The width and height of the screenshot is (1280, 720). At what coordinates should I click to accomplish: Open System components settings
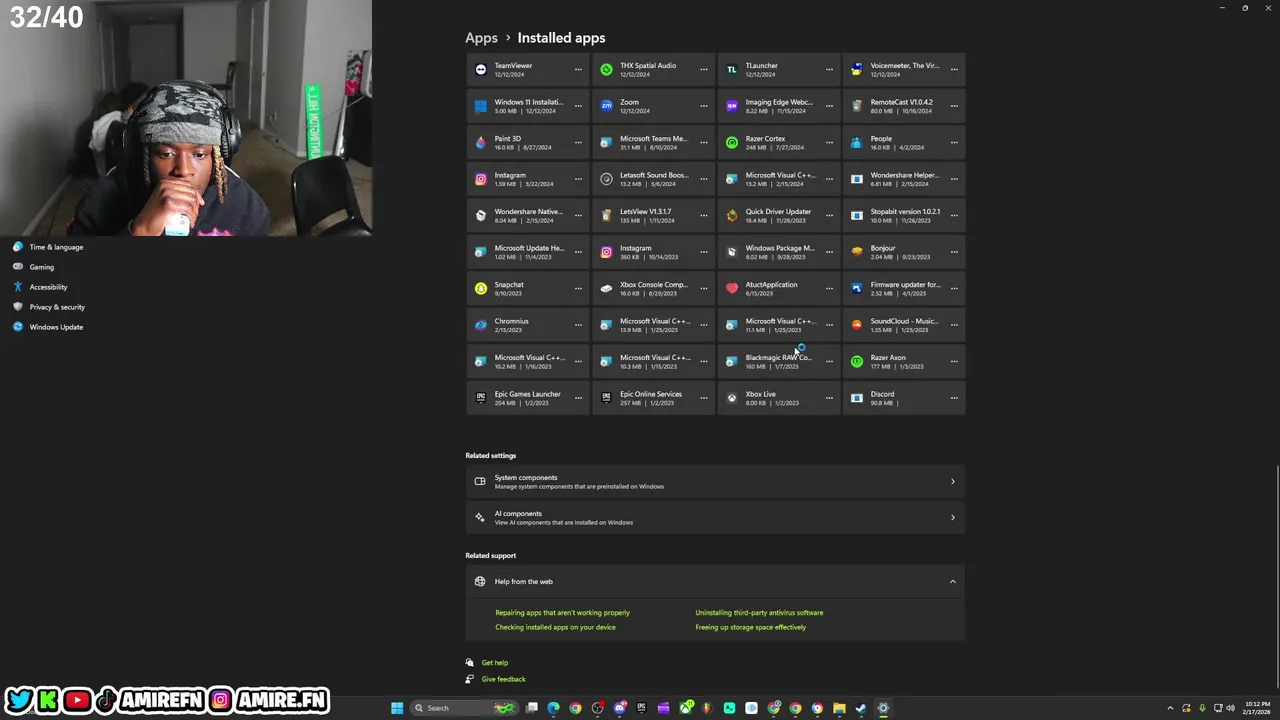tap(715, 481)
